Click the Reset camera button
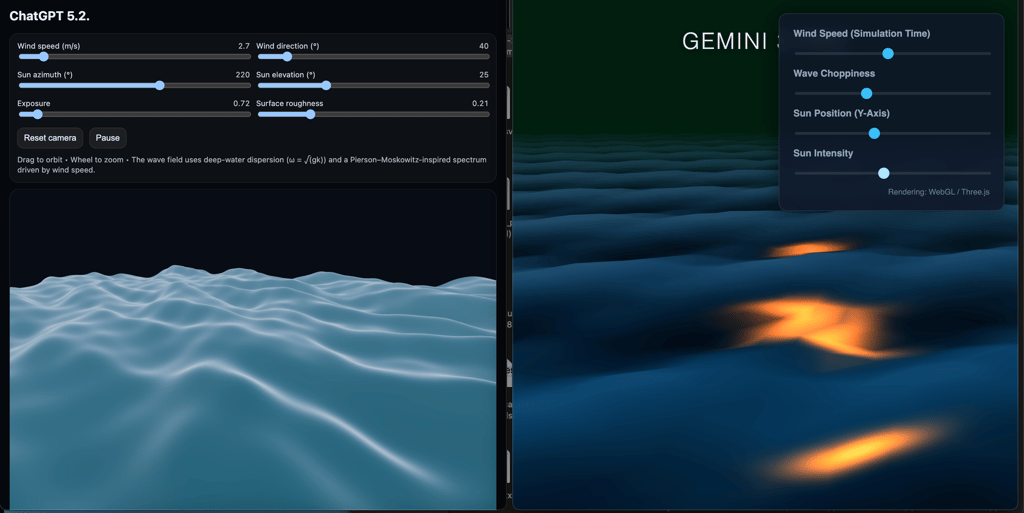The width and height of the screenshot is (1024, 513). pyautogui.click(x=50, y=138)
